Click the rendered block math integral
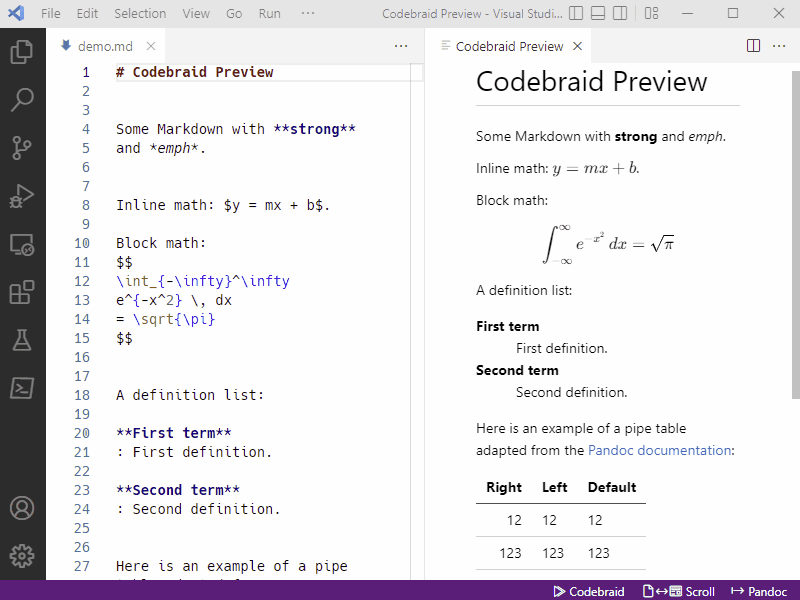This screenshot has height=600, width=800. (608, 244)
